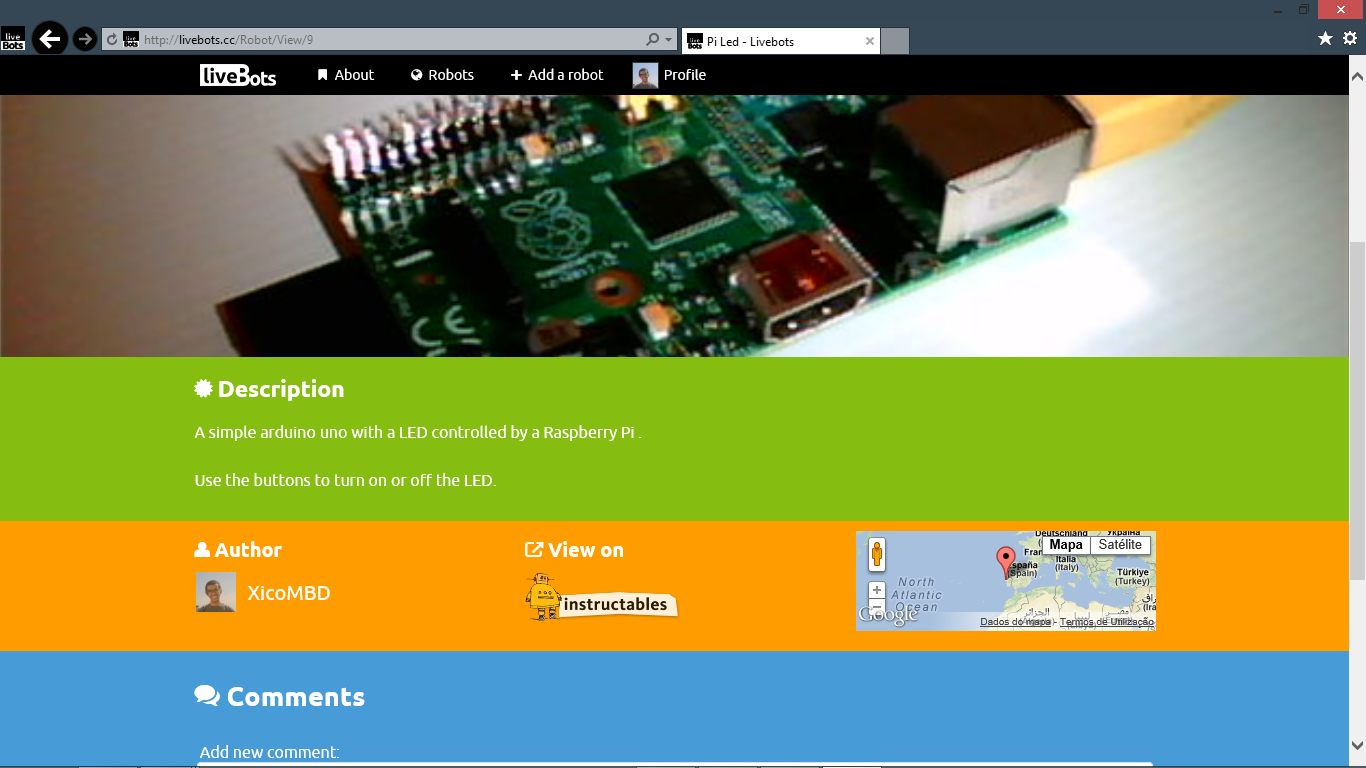Open the browser Tools gear menu
The image size is (1366, 768).
[x=1352, y=39]
